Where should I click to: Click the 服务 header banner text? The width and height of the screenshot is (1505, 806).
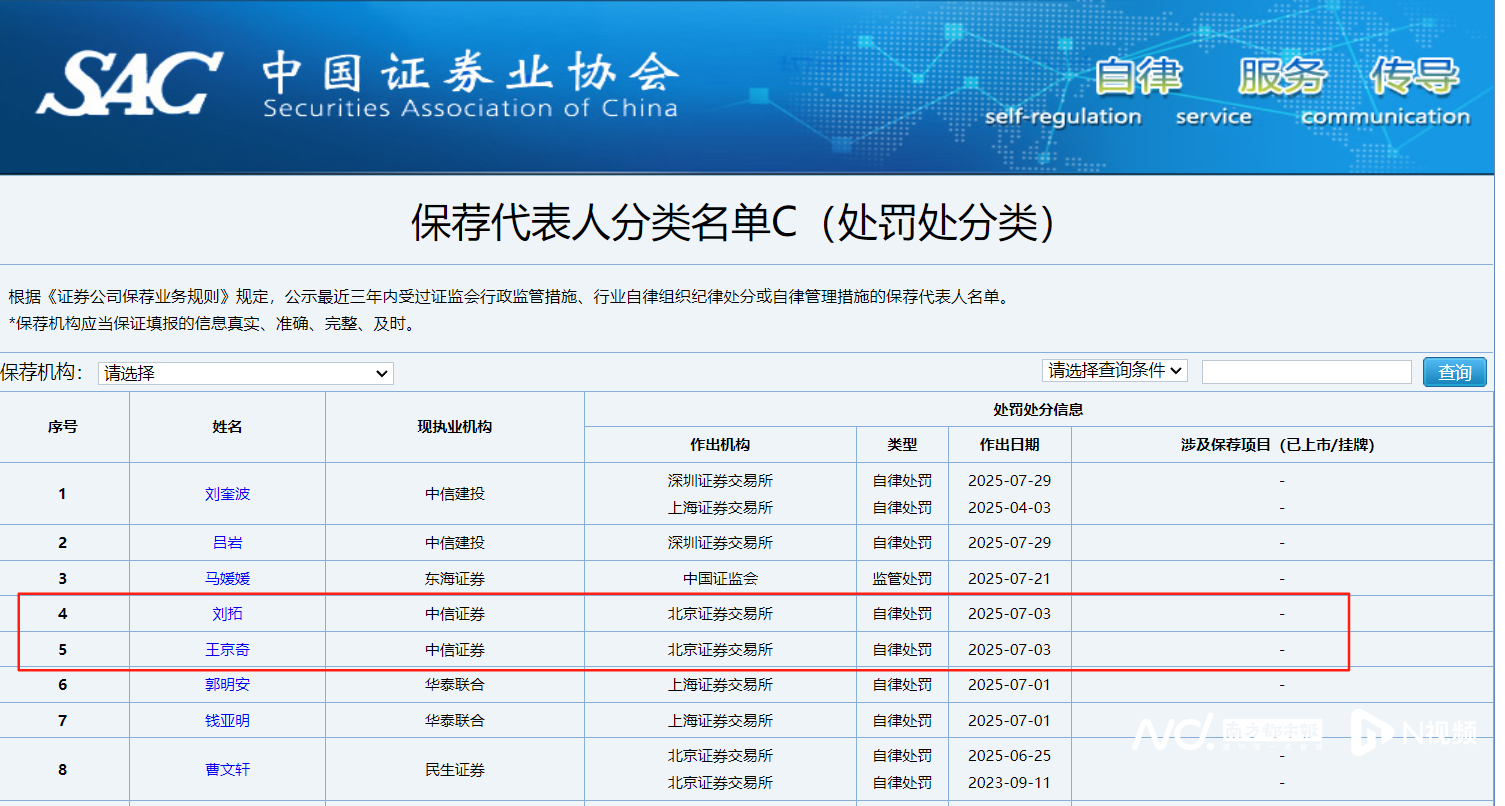(1281, 76)
